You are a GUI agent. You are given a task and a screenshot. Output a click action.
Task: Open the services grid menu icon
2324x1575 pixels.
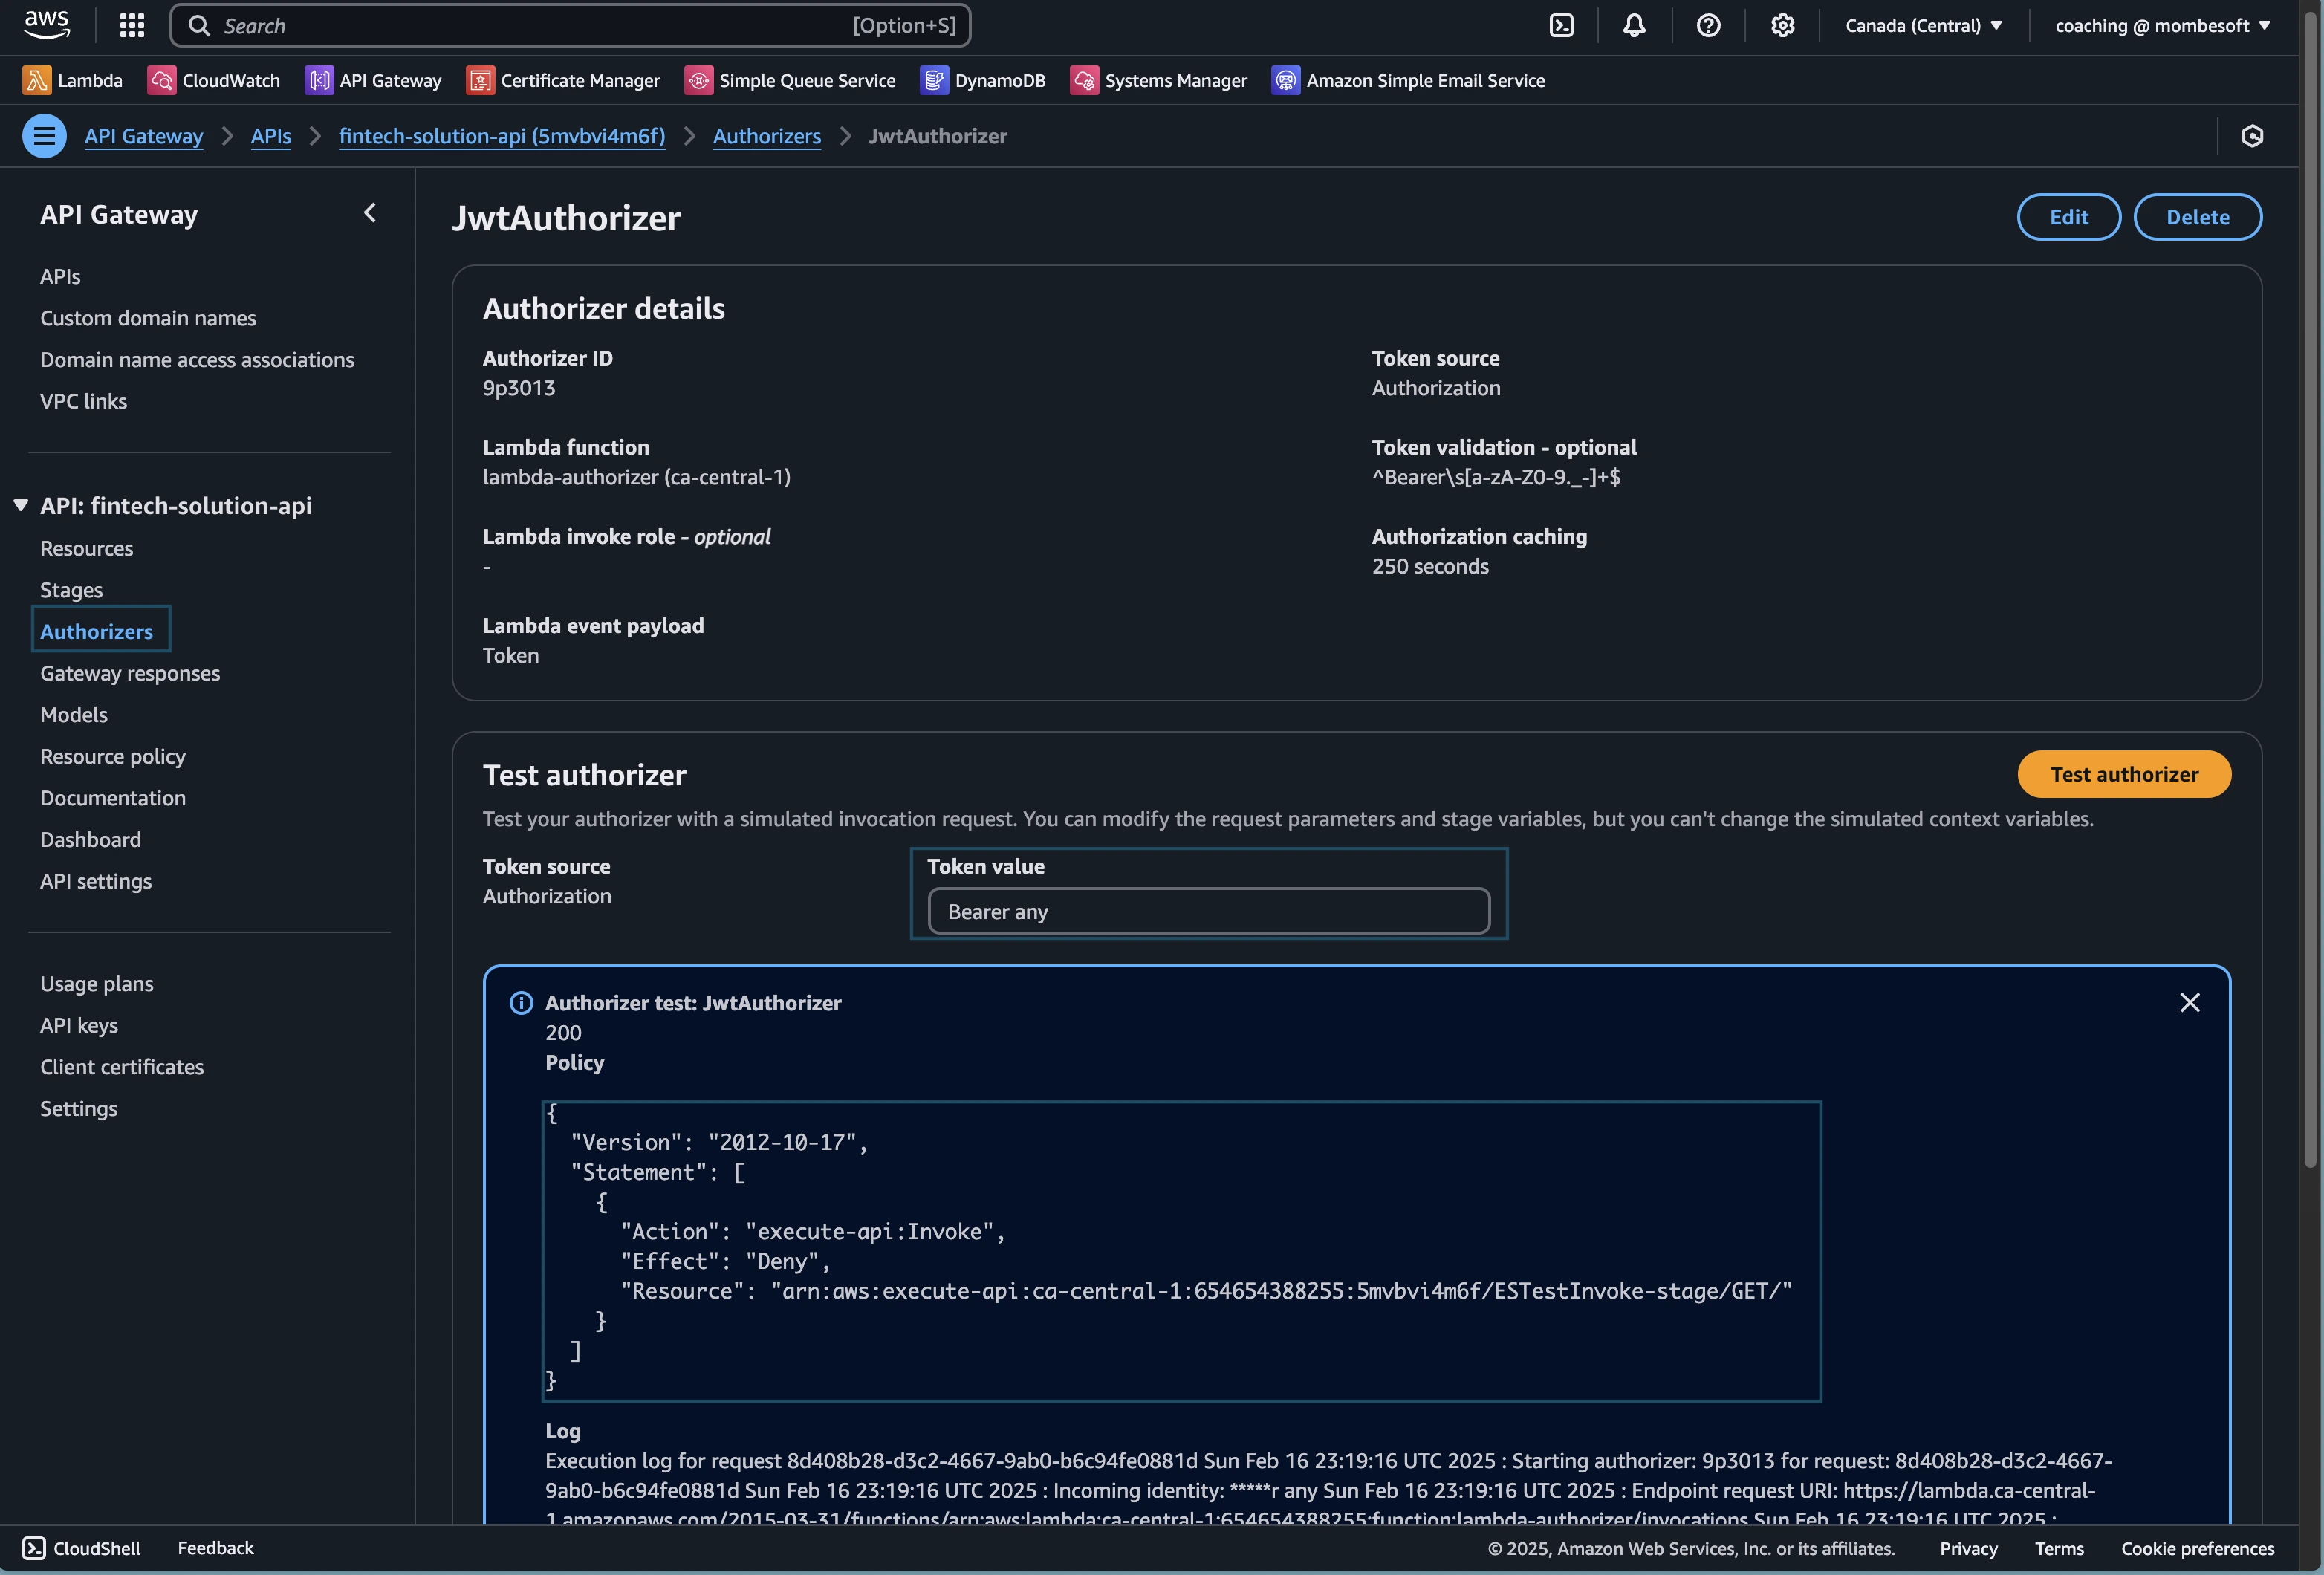[x=132, y=25]
